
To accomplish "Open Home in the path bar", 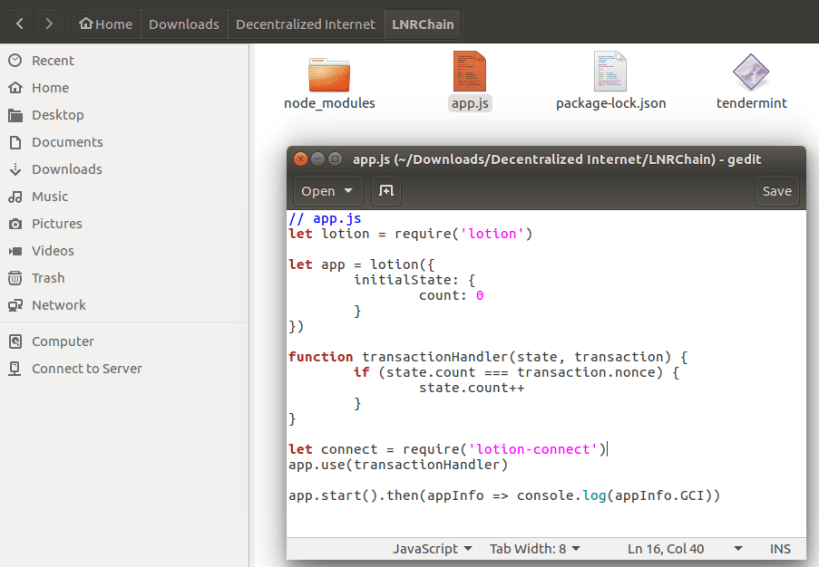I will 106,24.
